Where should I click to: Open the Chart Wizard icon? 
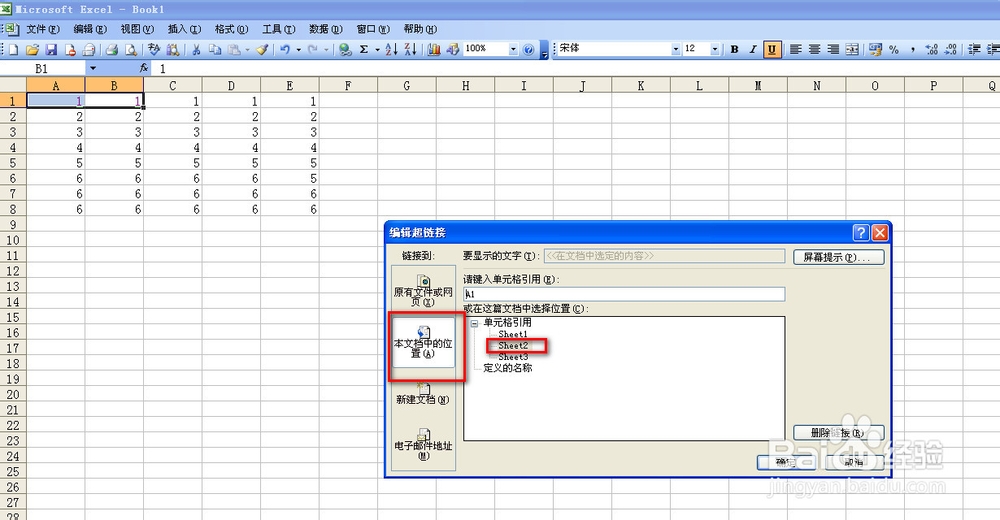pyautogui.click(x=434, y=49)
